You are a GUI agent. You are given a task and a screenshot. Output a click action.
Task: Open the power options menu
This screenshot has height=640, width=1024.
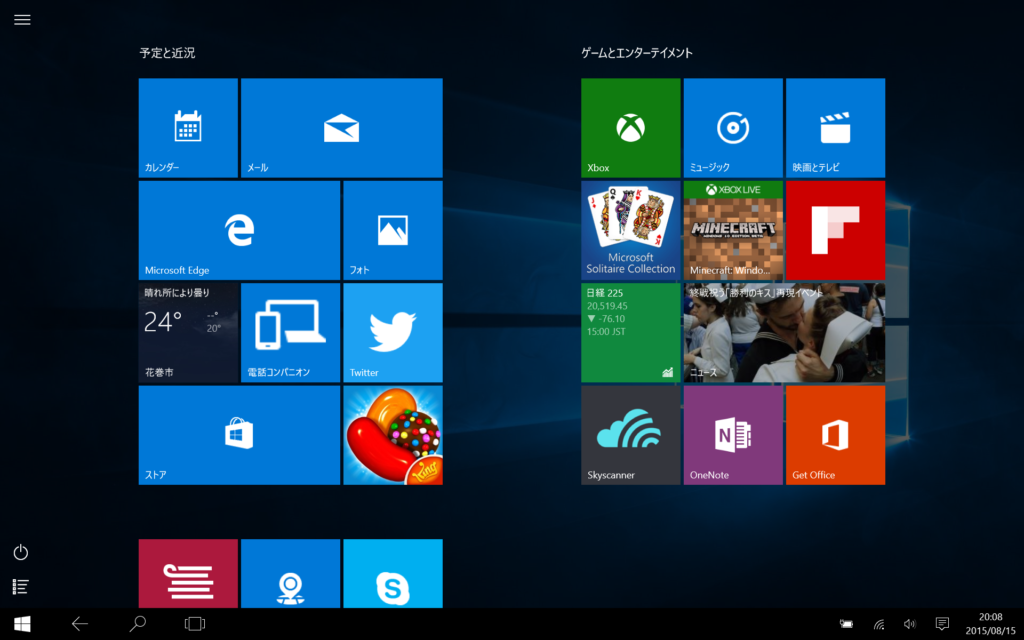coord(20,552)
